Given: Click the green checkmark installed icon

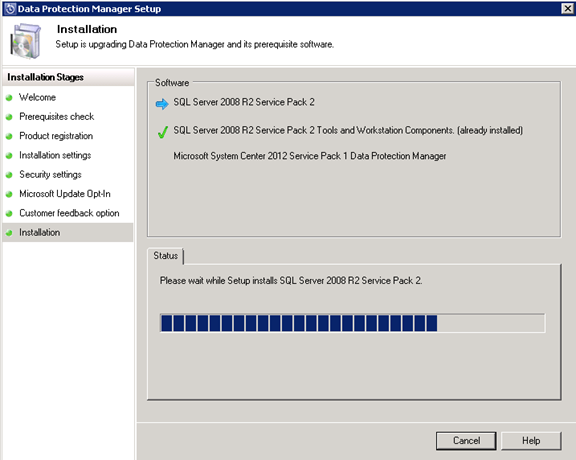Looking at the screenshot, I should tap(162, 132).
